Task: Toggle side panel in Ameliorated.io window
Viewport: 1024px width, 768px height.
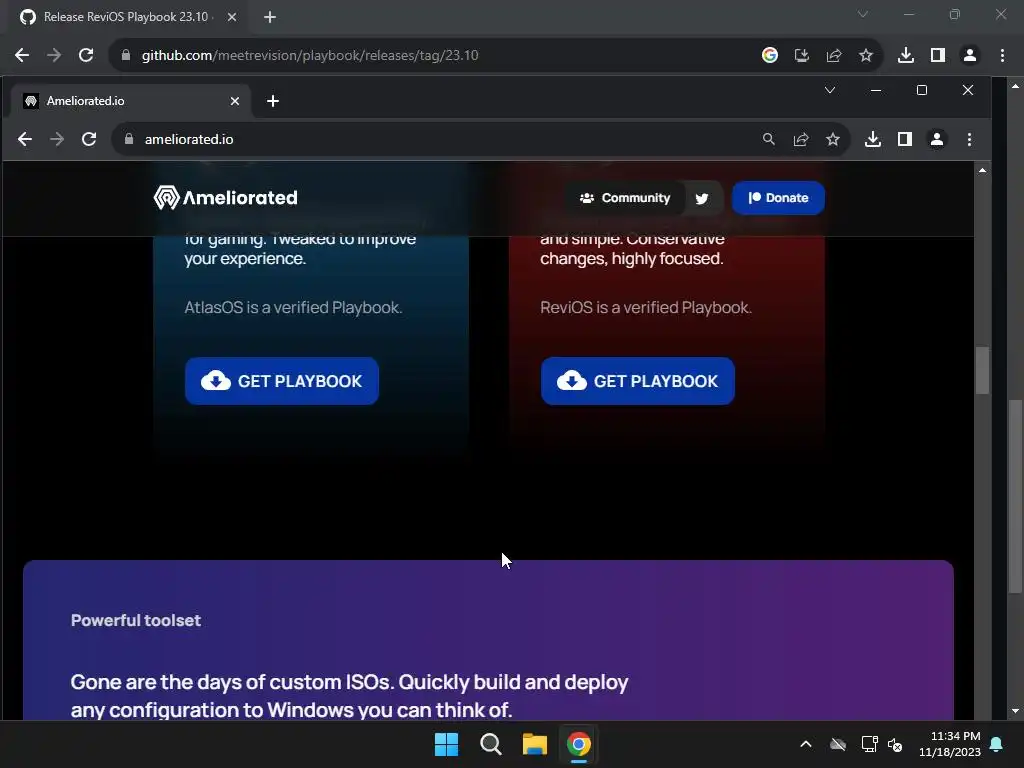Action: 904,139
